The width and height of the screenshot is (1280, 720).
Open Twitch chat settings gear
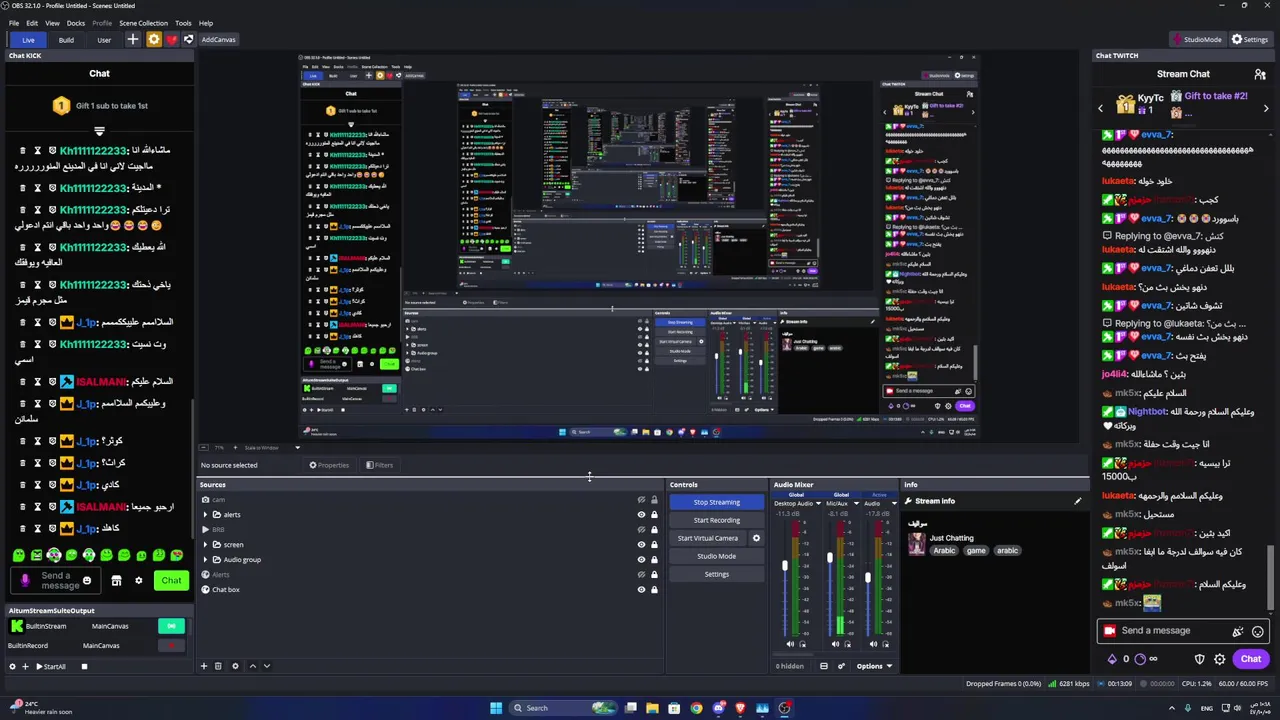pos(1219,659)
